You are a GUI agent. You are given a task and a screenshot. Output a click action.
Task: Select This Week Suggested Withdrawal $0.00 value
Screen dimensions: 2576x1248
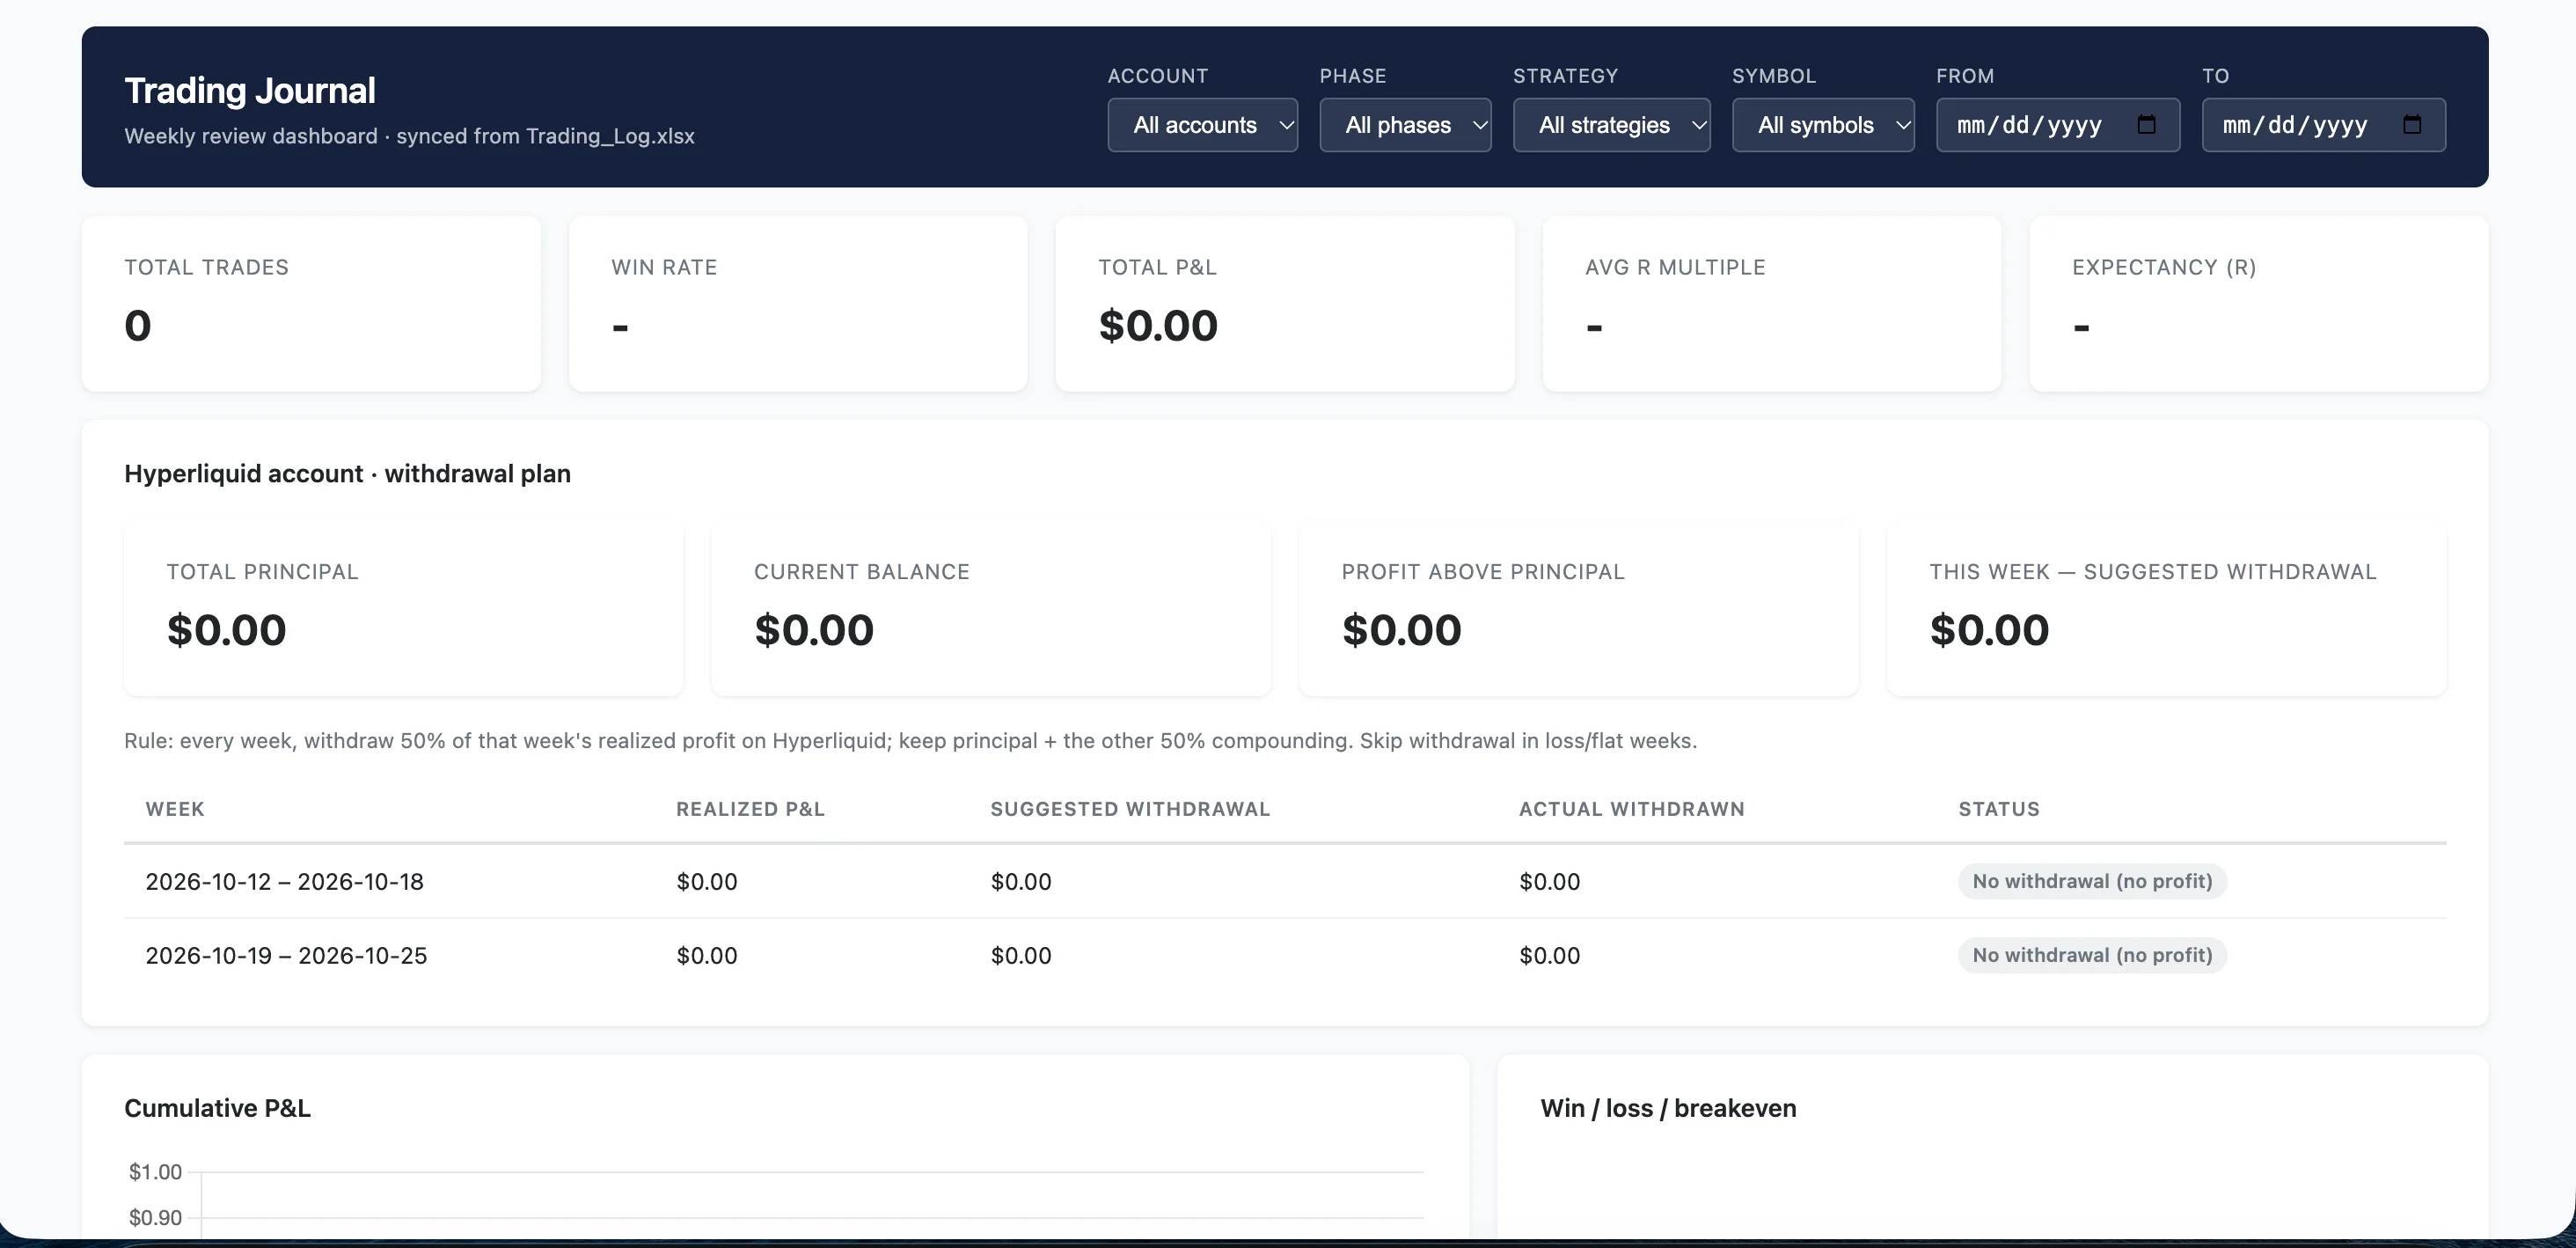(x=1989, y=630)
